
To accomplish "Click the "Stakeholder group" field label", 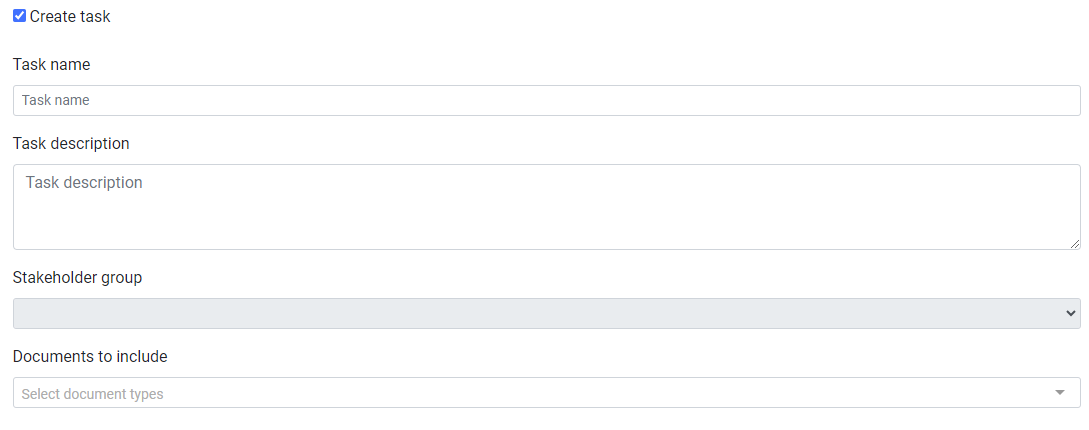I will tap(77, 278).
